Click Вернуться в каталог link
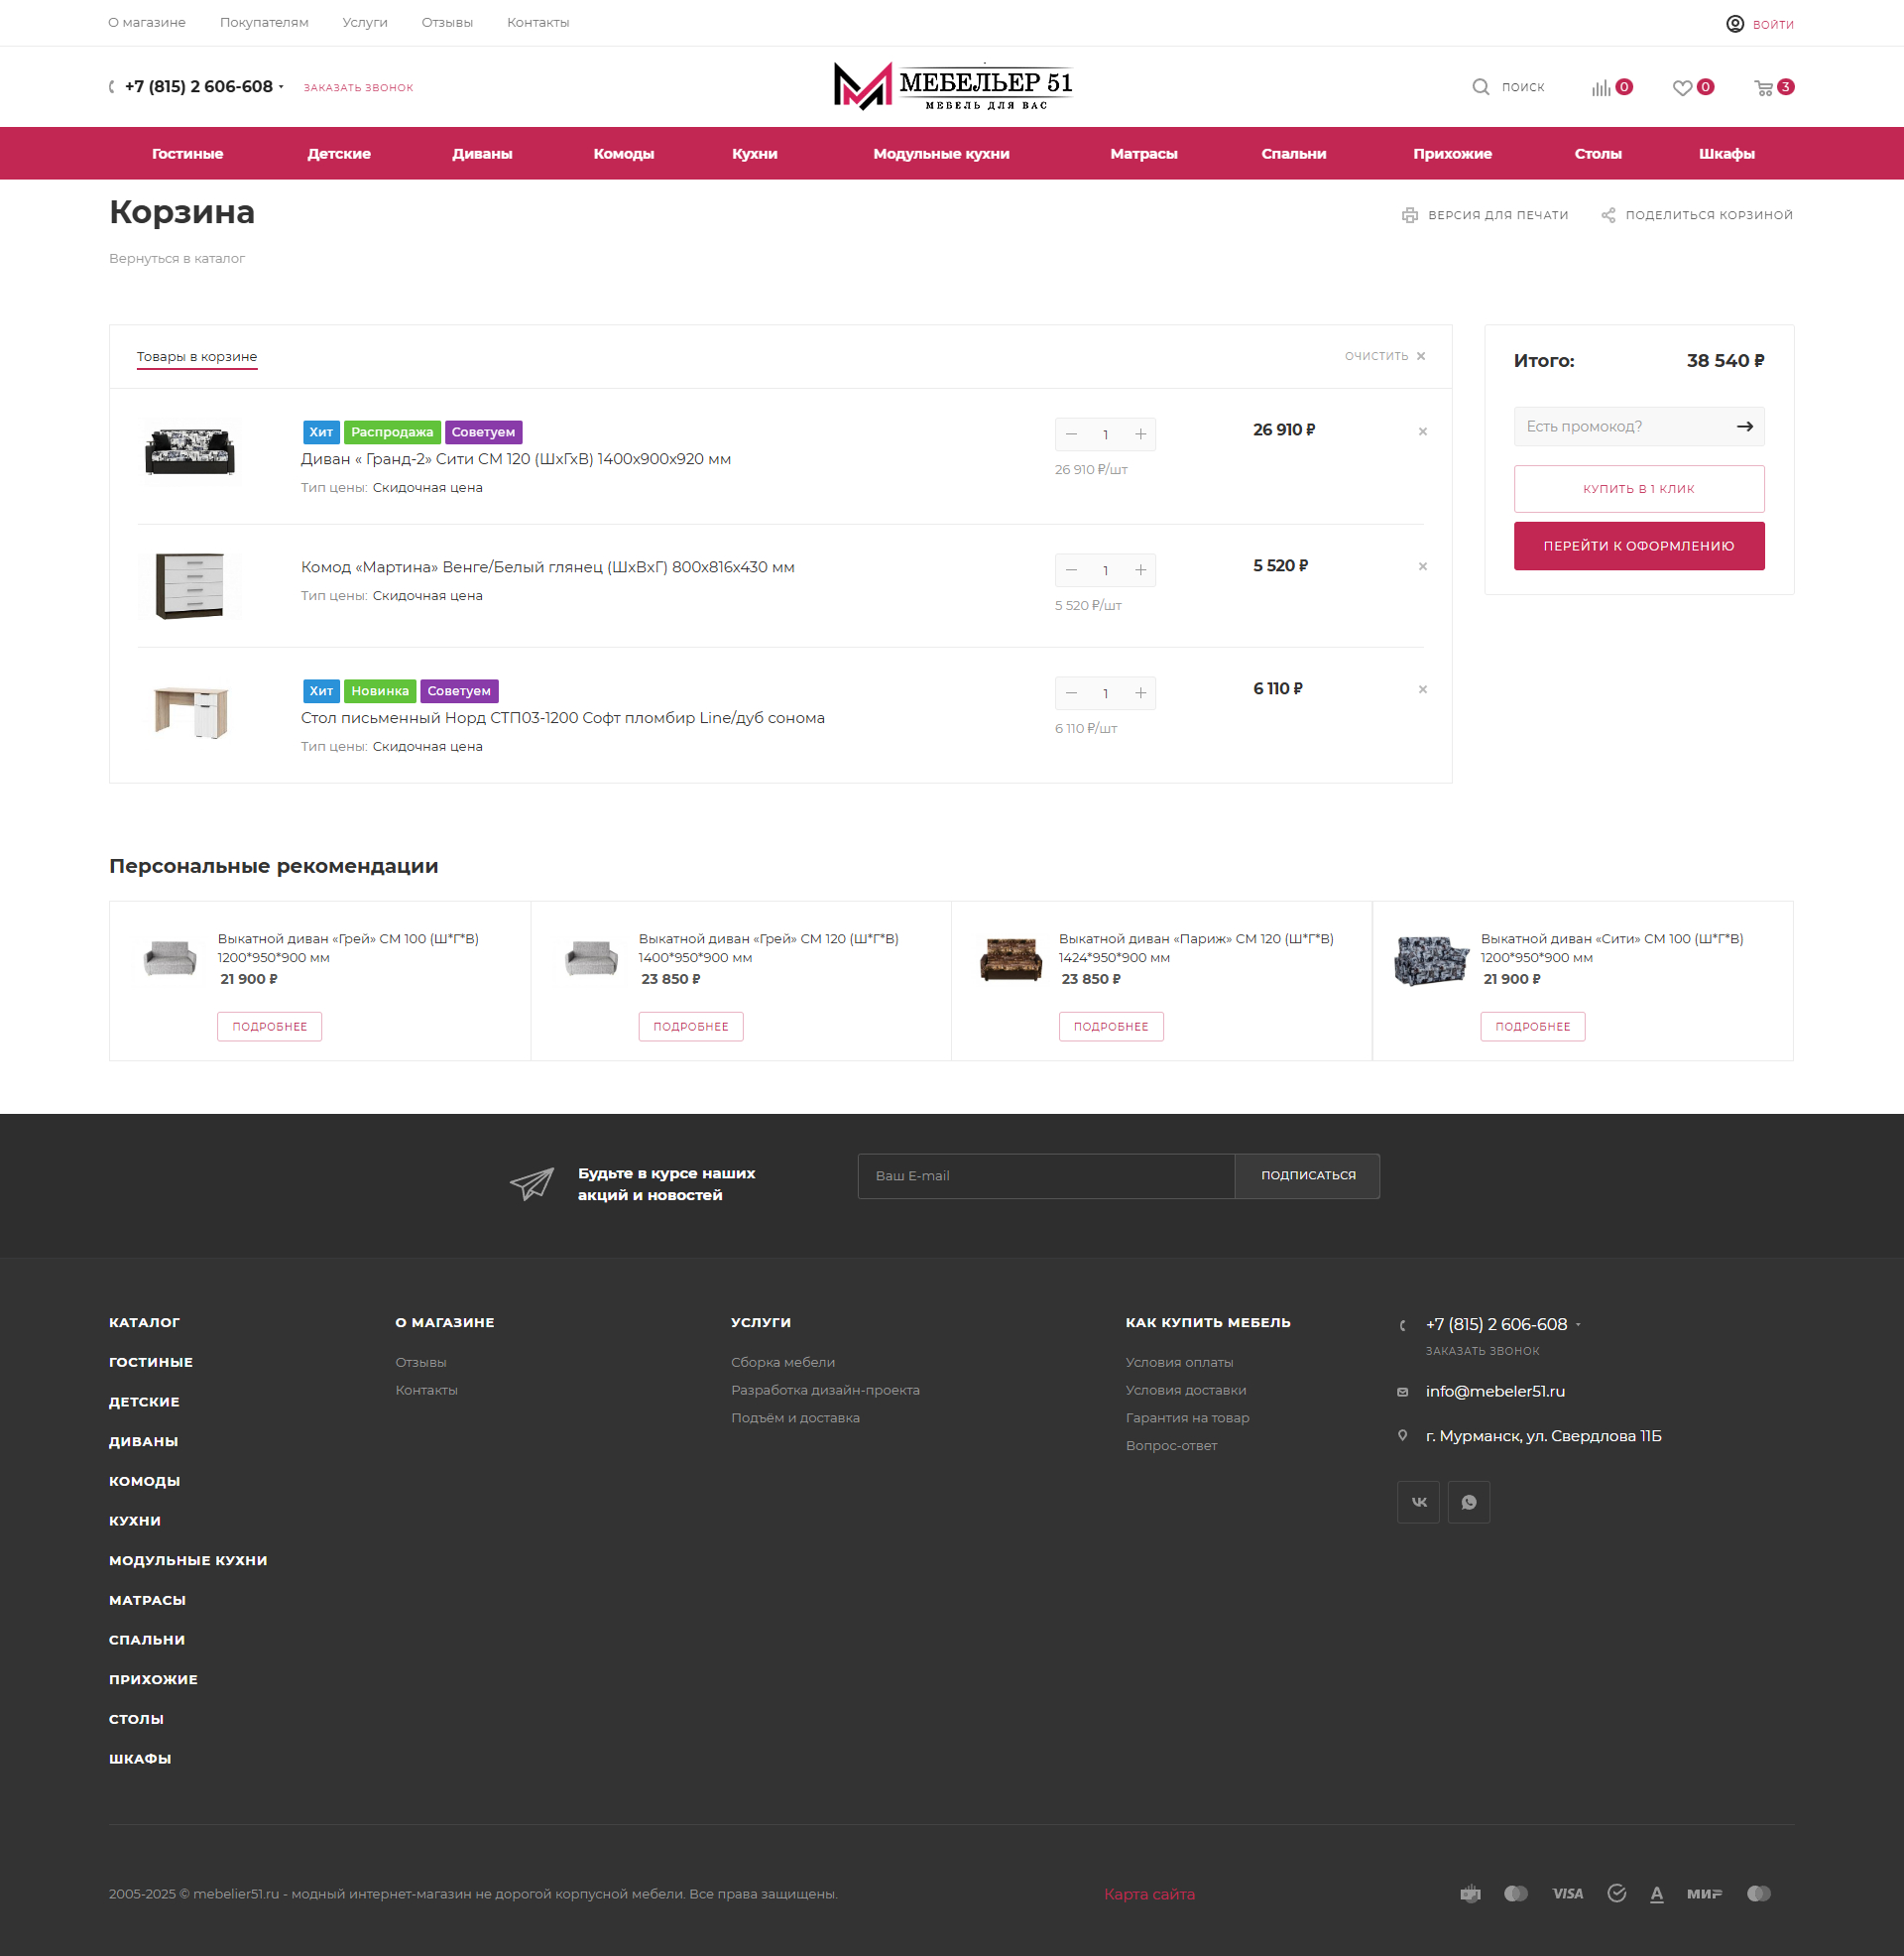 pyautogui.click(x=177, y=259)
